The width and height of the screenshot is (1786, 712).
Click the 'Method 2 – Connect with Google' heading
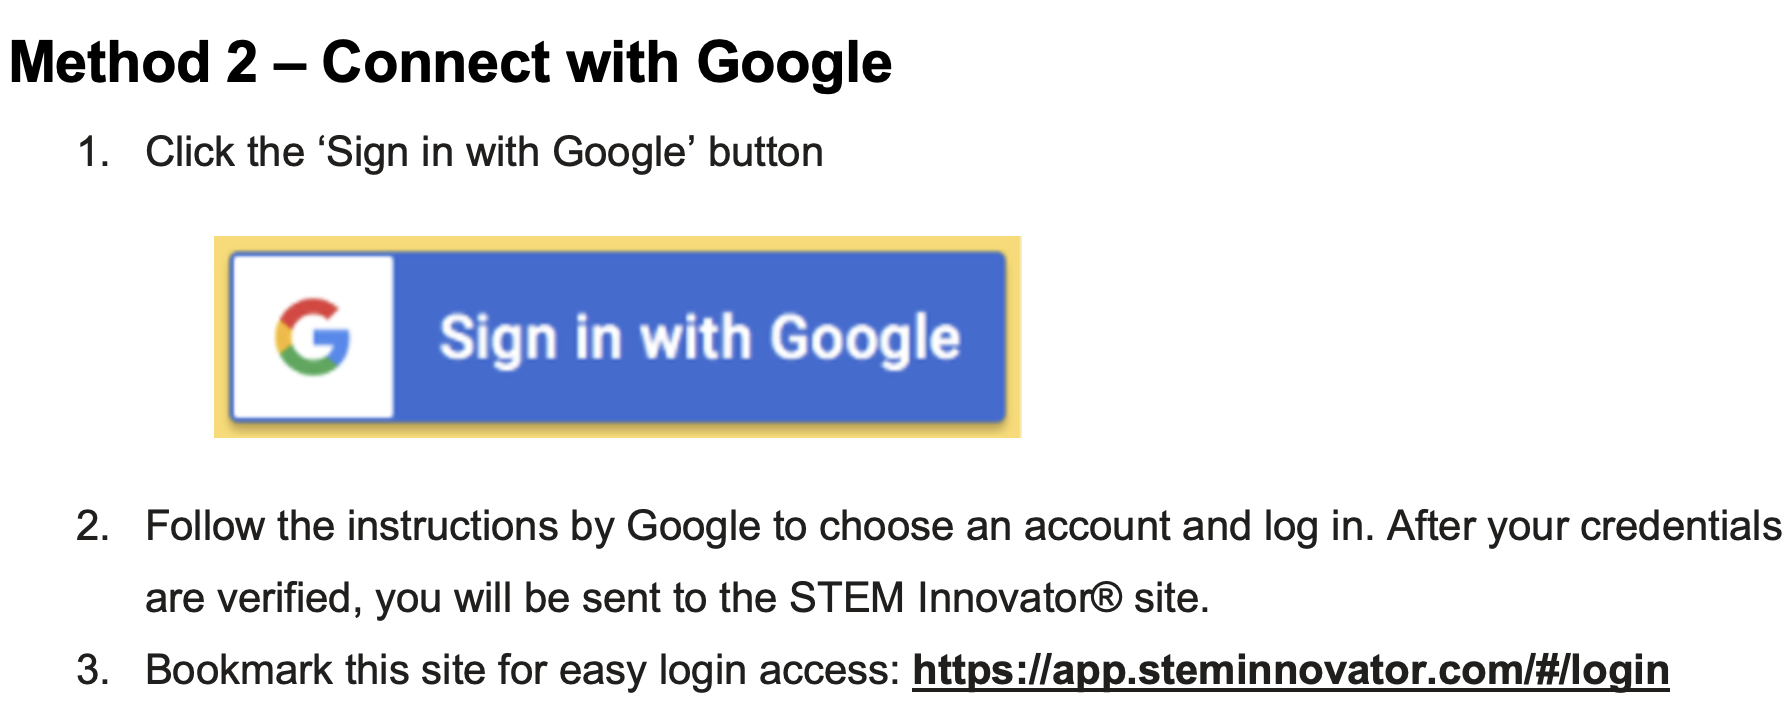[450, 62]
